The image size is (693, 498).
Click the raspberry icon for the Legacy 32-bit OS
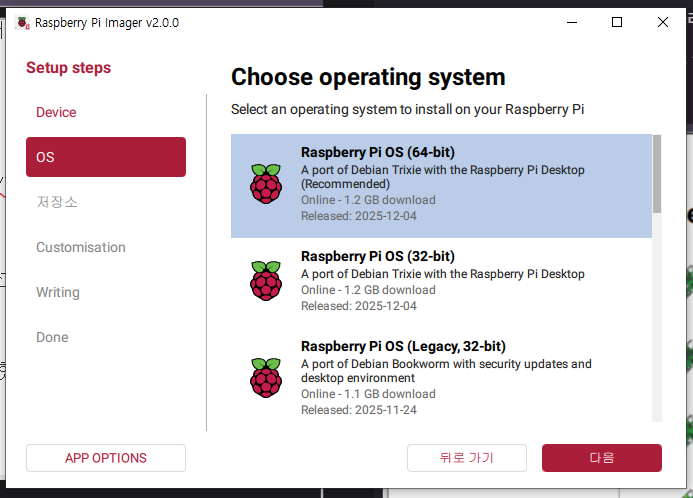(266, 378)
